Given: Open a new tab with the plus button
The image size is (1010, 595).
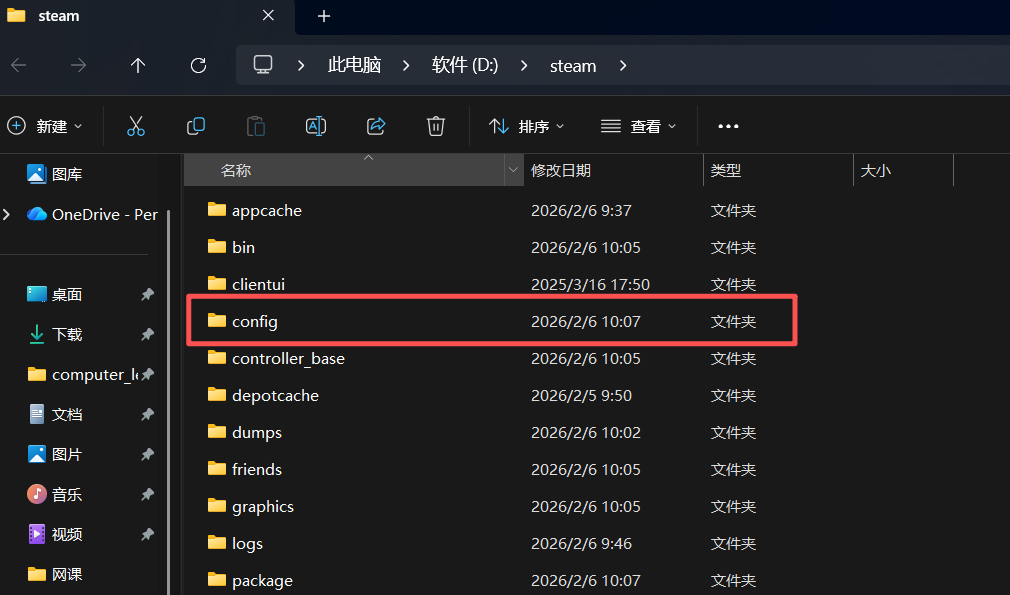Looking at the screenshot, I should 324,16.
